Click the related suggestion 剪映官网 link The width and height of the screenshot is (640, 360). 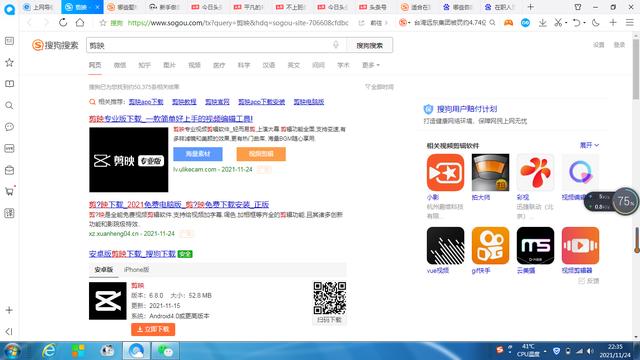[217, 102]
